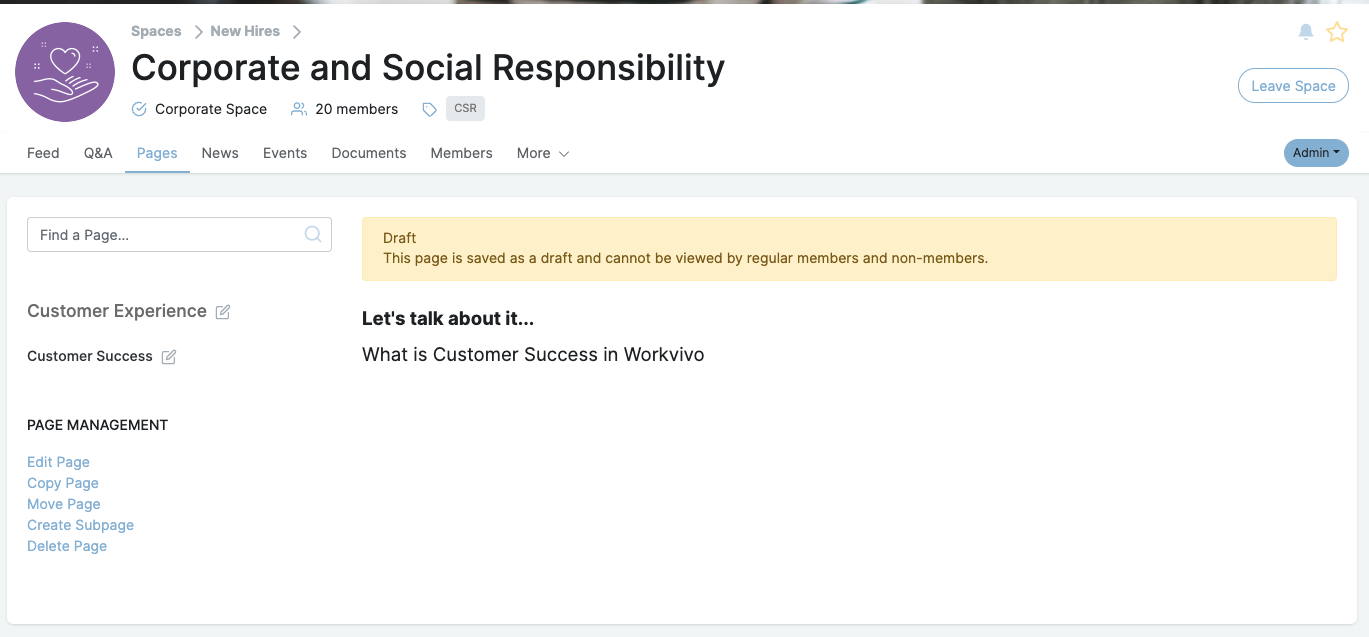This screenshot has width=1369, height=637.
Task: Click the CSR tag badge
Action: [x=465, y=108]
